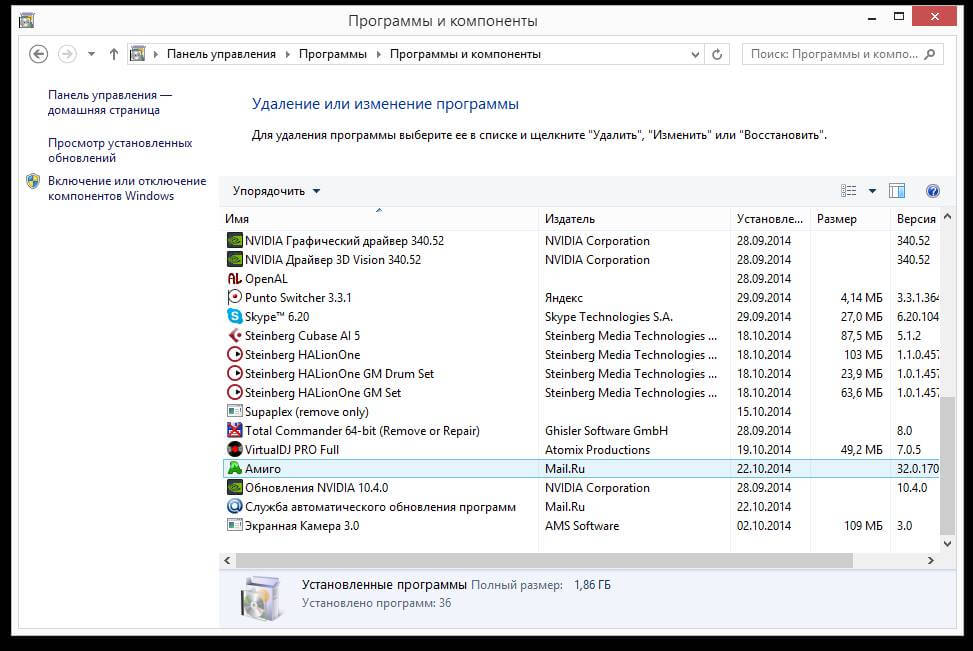
Task: Click the horizontal scrollbar right arrow
Action: click(x=930, y=560)
